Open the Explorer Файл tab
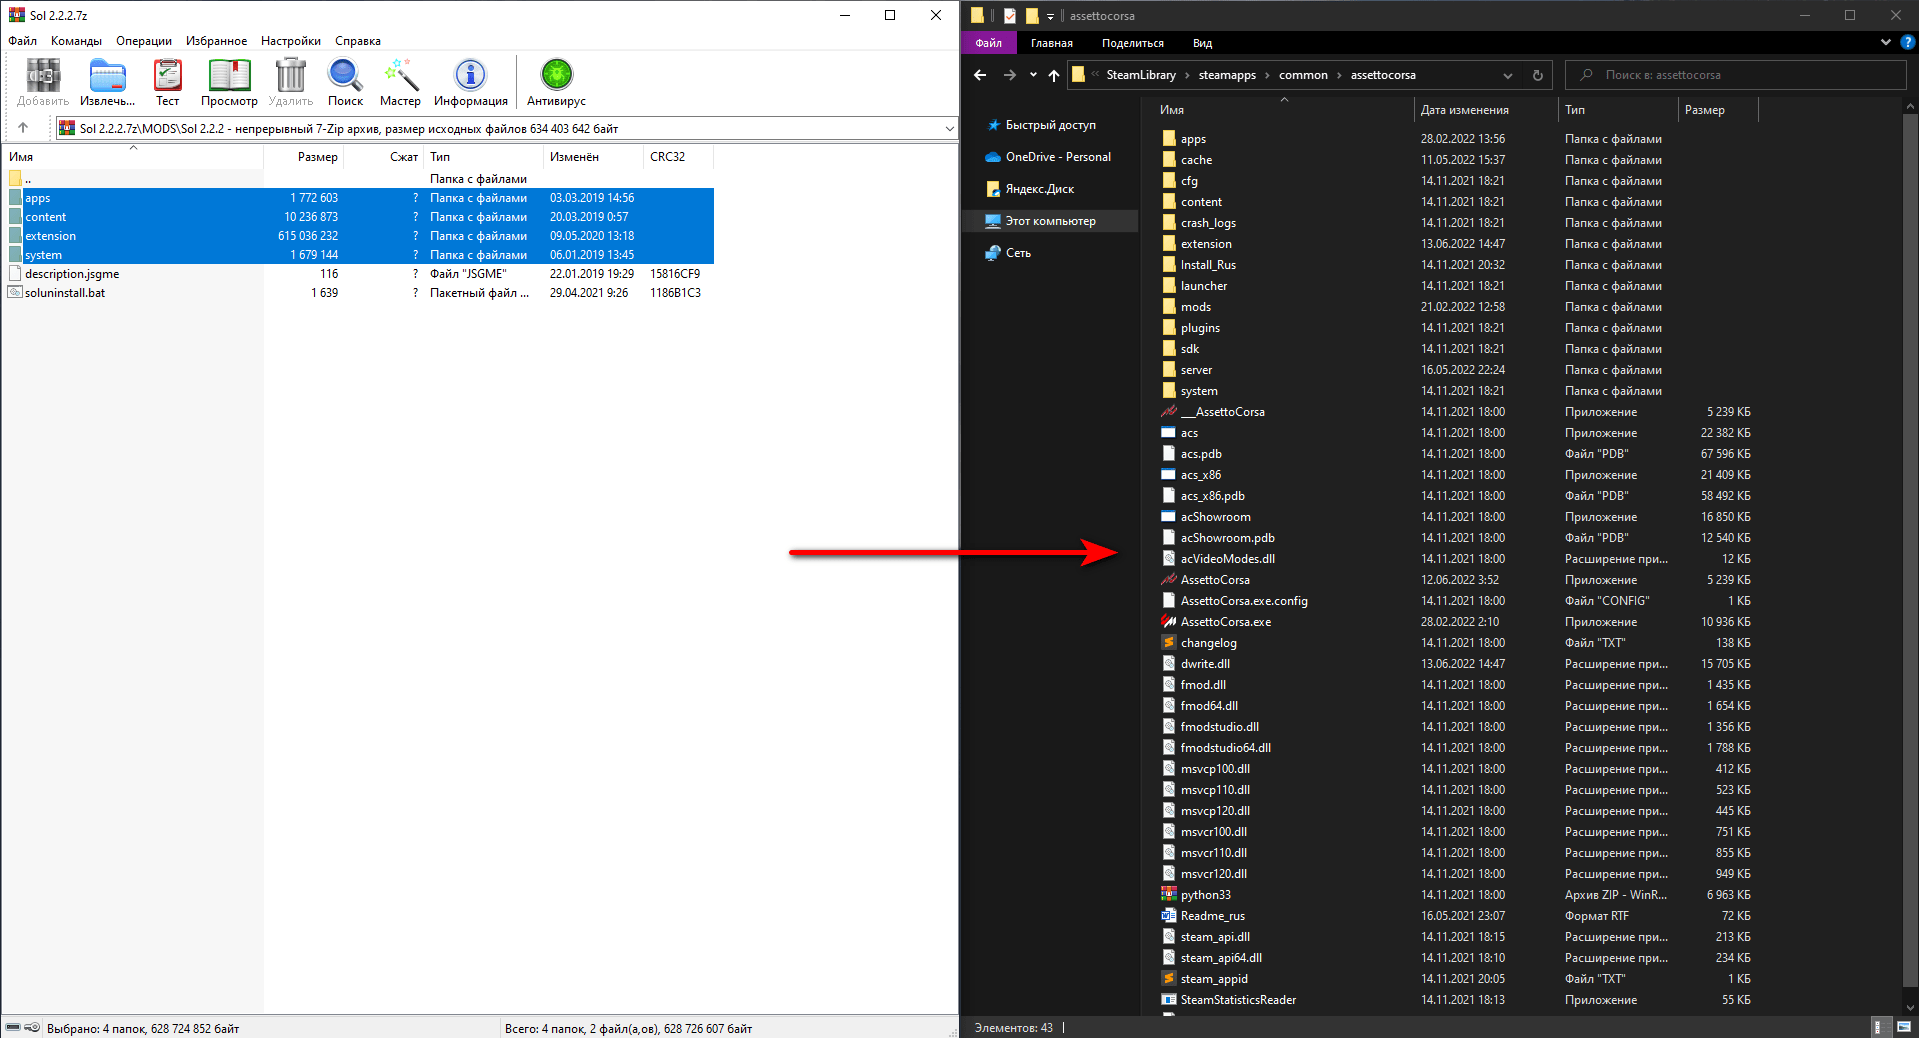This screenshot has width=1919, height=1038. click(988, 43)
